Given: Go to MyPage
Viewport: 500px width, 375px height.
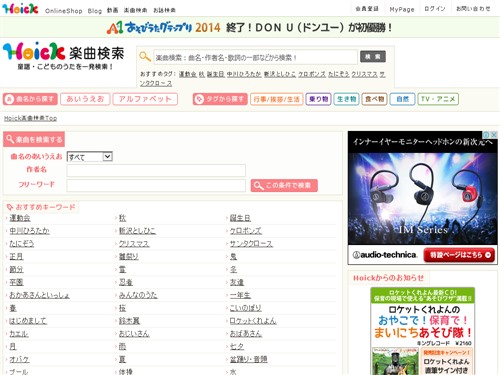Looking at the screenshot, I should click(x=402, y=9).
